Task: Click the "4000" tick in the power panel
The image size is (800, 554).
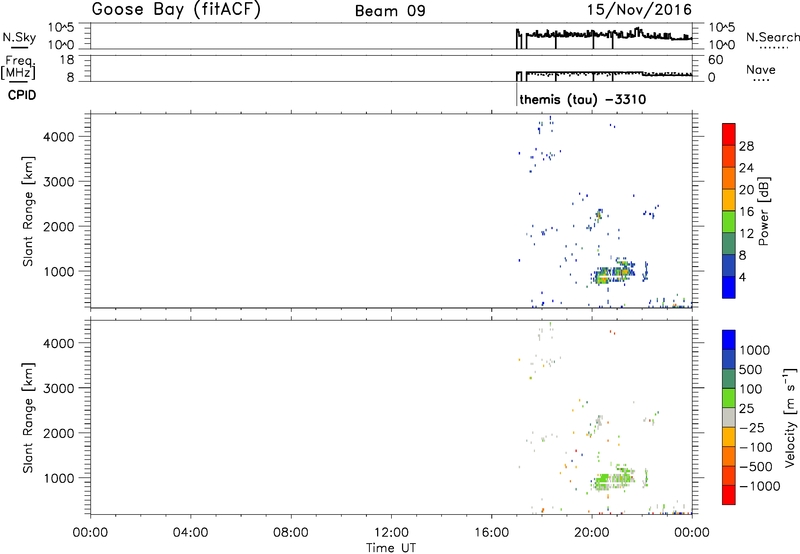Action: coord(59,137)
